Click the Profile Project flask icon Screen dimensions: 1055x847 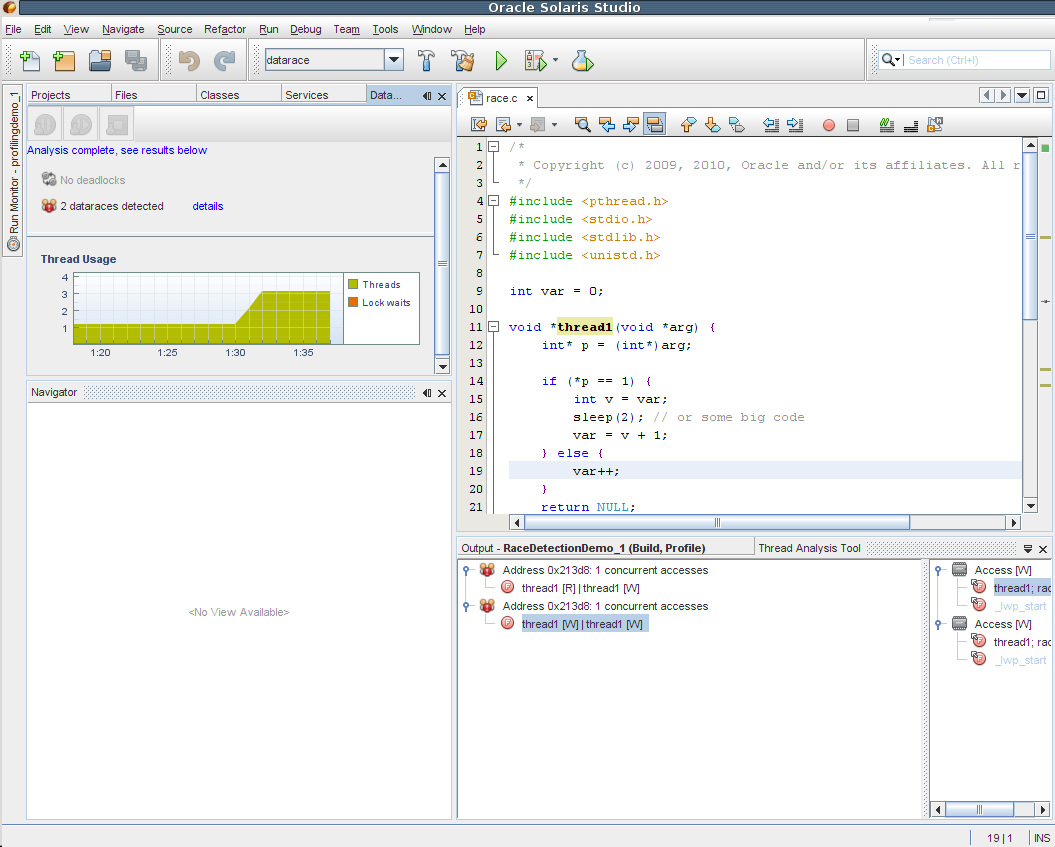(x=582, y=61)
